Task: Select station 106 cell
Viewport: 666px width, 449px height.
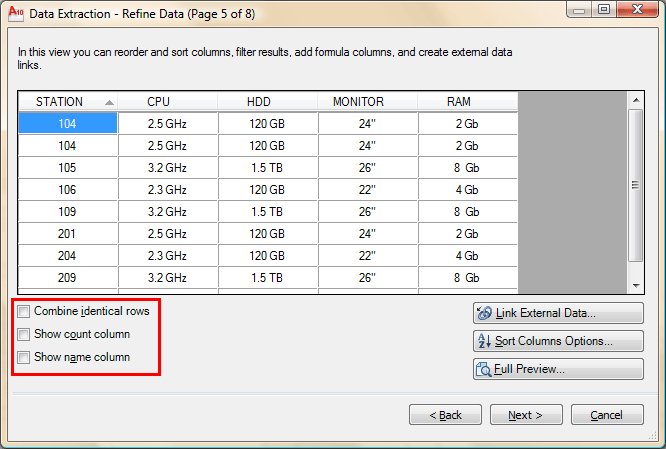Action: (x=68, y=190)
